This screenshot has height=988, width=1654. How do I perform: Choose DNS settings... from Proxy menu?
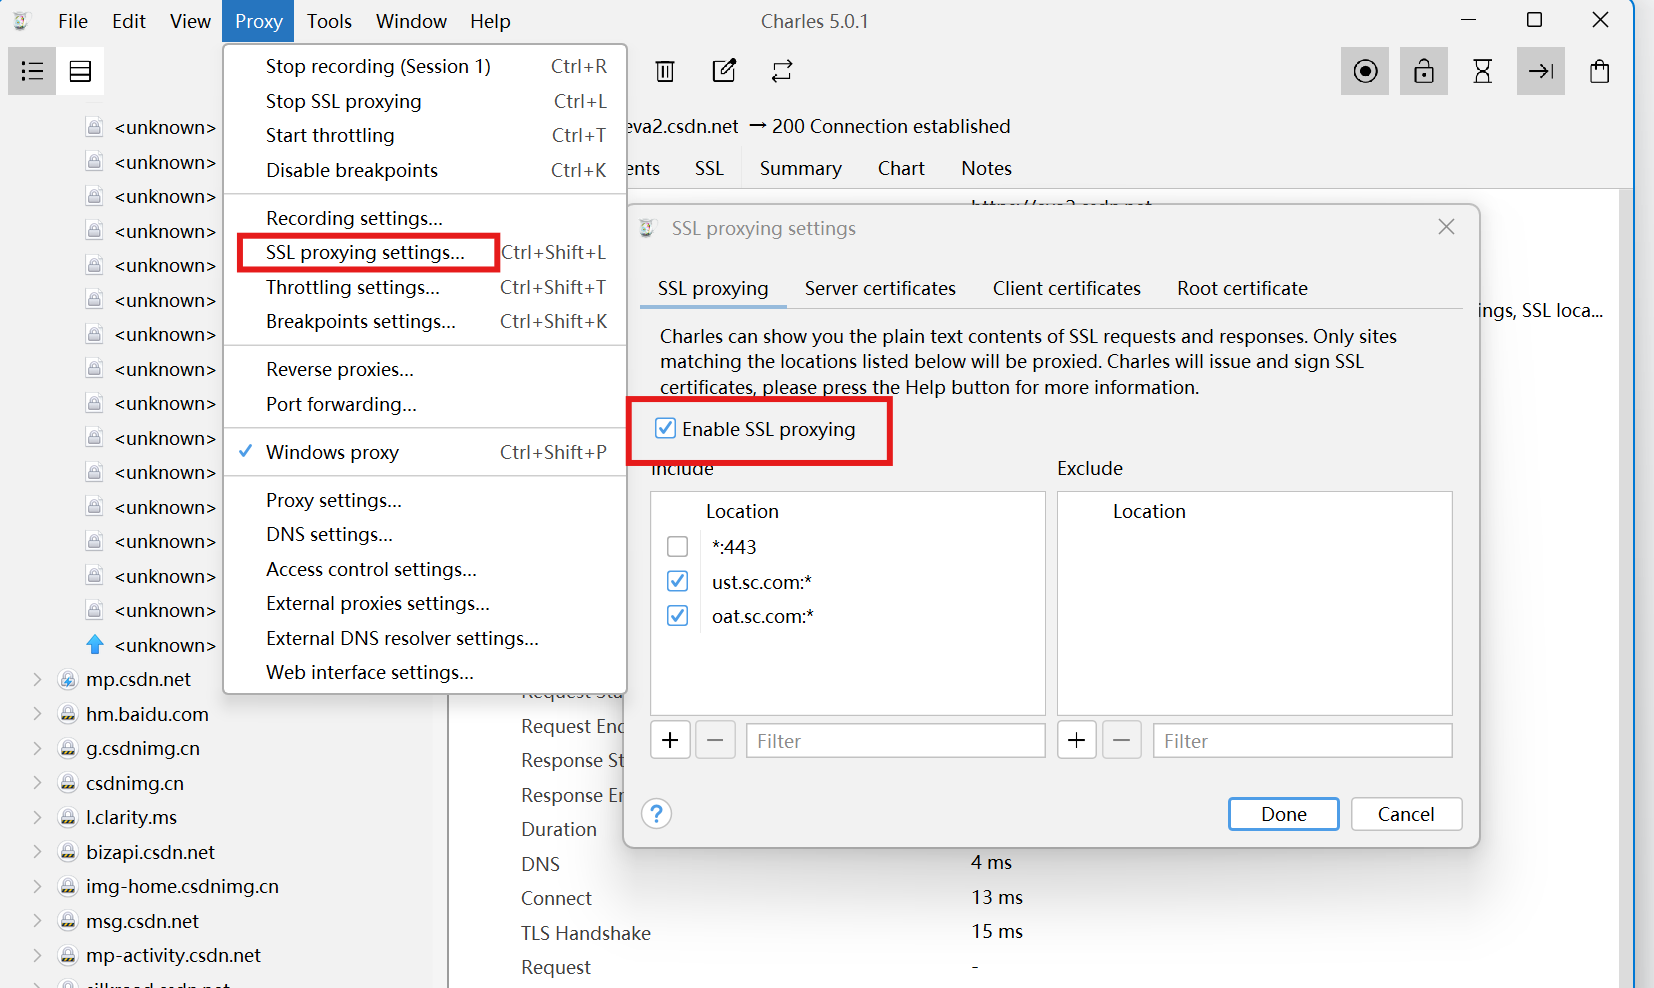click(425, 534)
